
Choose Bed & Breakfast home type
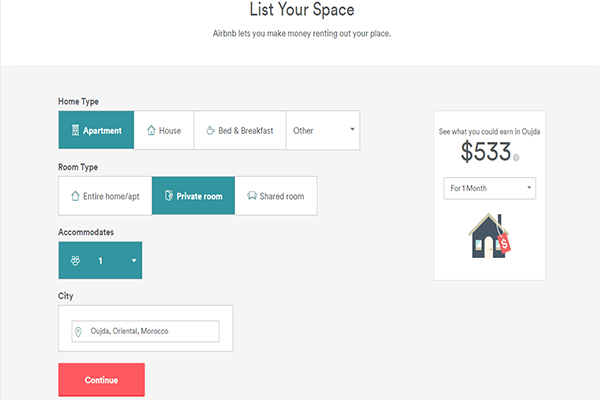click(240, 130)
